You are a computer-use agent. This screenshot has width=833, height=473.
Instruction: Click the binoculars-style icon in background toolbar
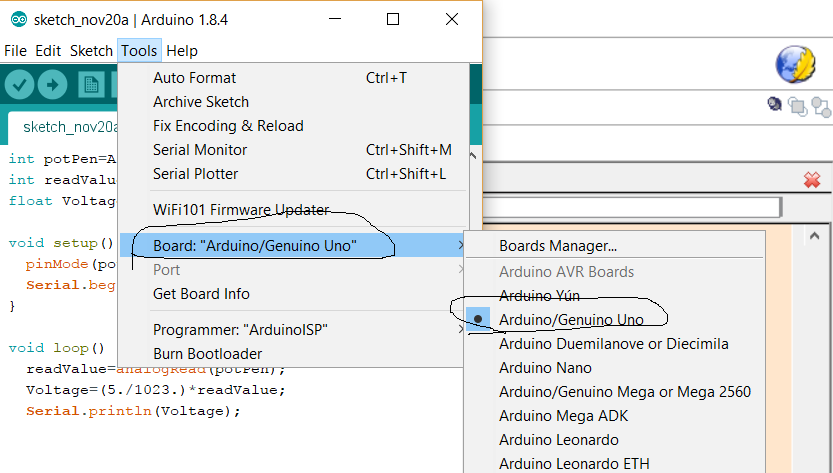(775, 104)
